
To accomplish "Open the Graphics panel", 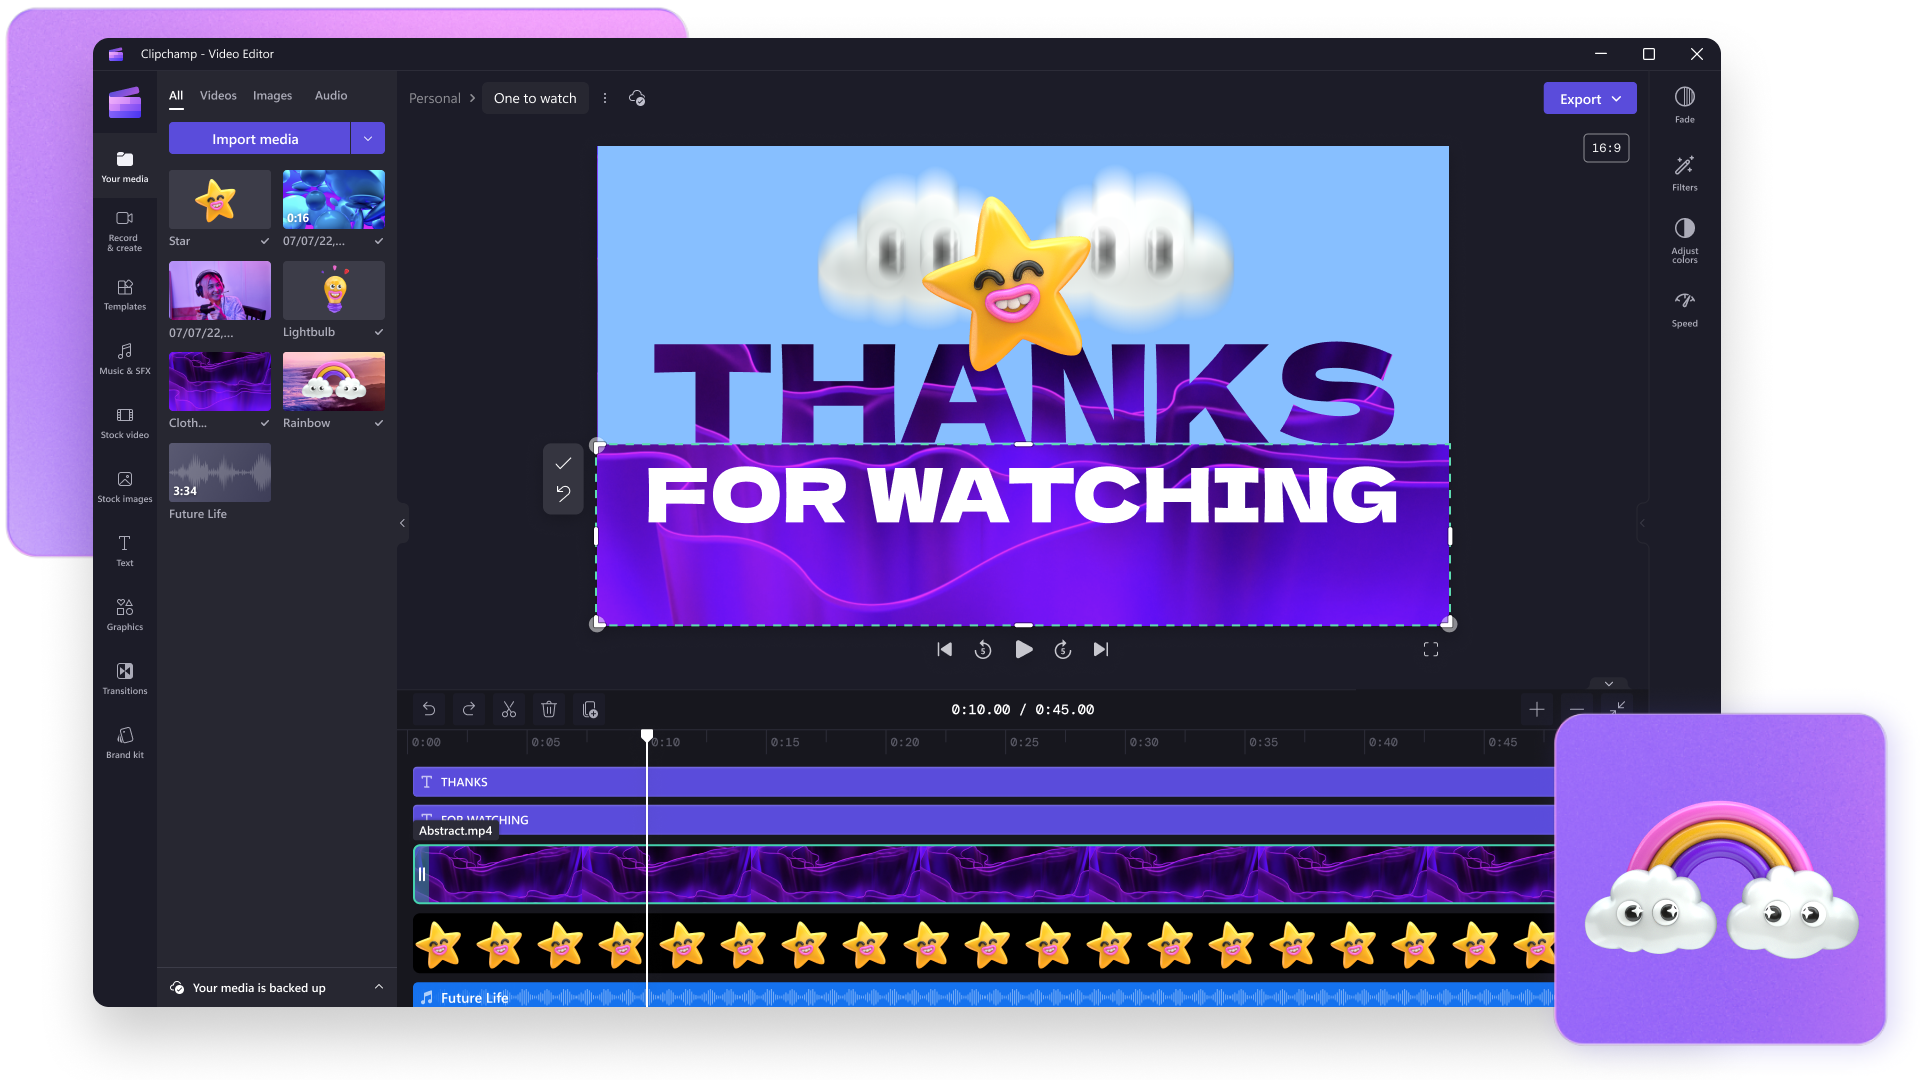I will 124,613.
